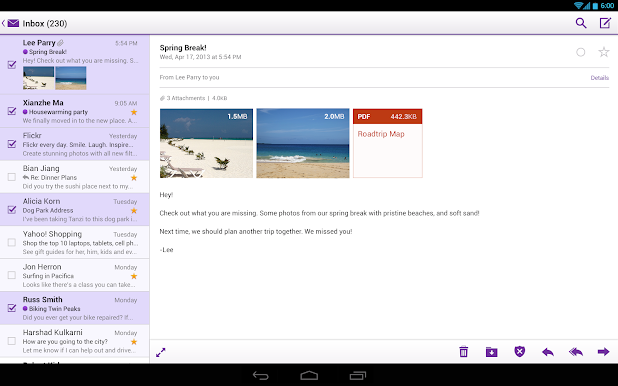Go back via Inbox mail icon

tap(11, 23)
